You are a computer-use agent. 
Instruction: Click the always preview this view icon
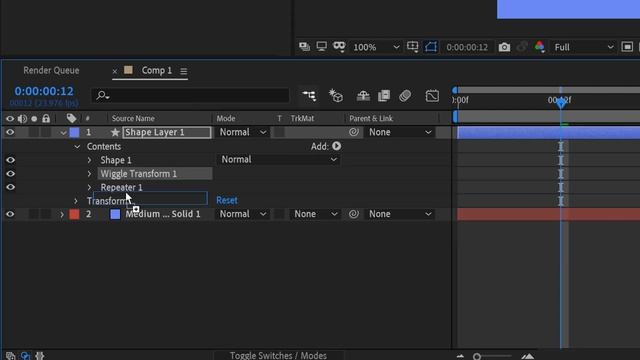(x=304, y=47)
